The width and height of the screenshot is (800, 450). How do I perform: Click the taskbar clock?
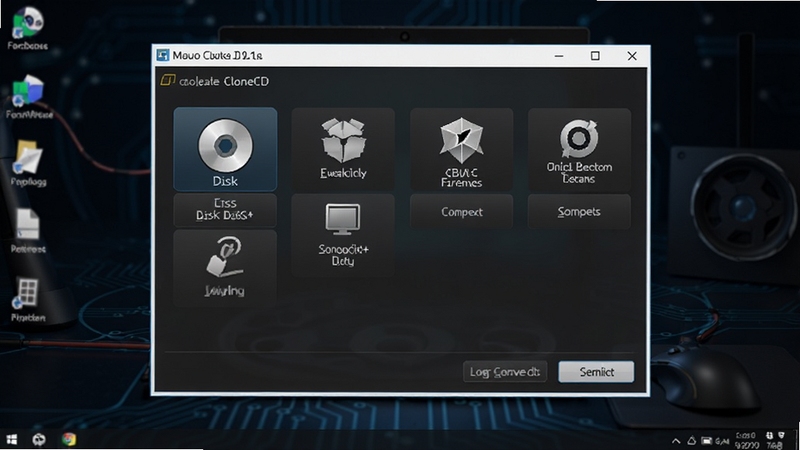point(746,440)
